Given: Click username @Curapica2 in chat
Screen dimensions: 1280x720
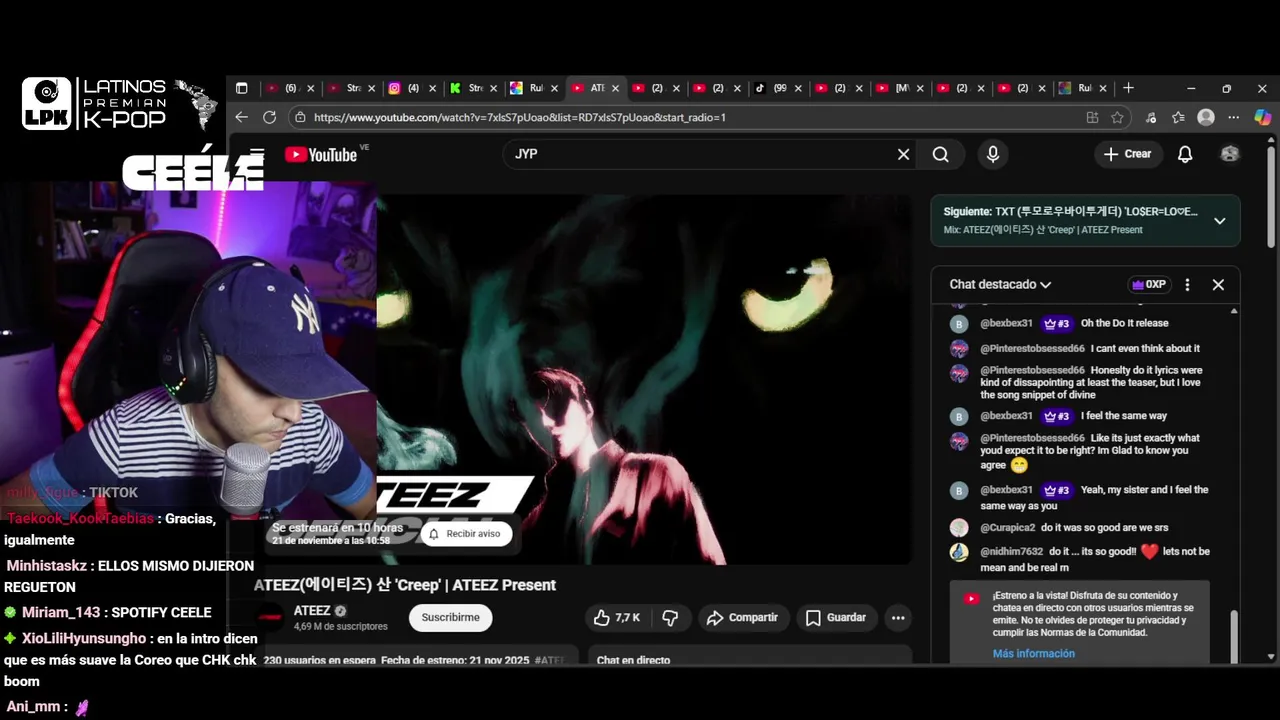Looking at the screenshot, I should pos(1007,528).
